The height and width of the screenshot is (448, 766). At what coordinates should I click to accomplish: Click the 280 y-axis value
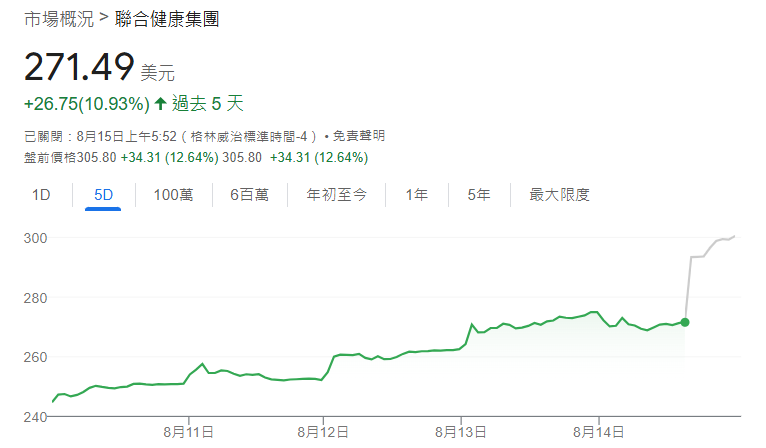coord(35,298)
